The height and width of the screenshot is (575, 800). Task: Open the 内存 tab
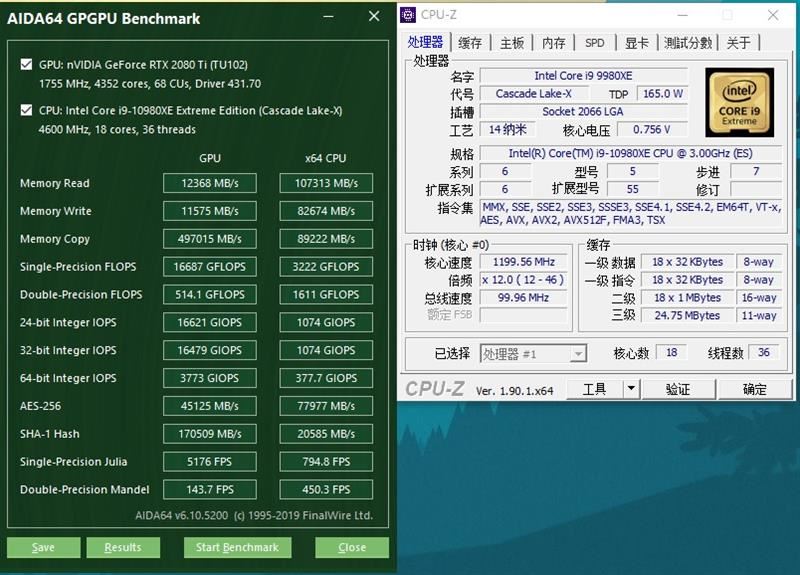click(554, 43)
